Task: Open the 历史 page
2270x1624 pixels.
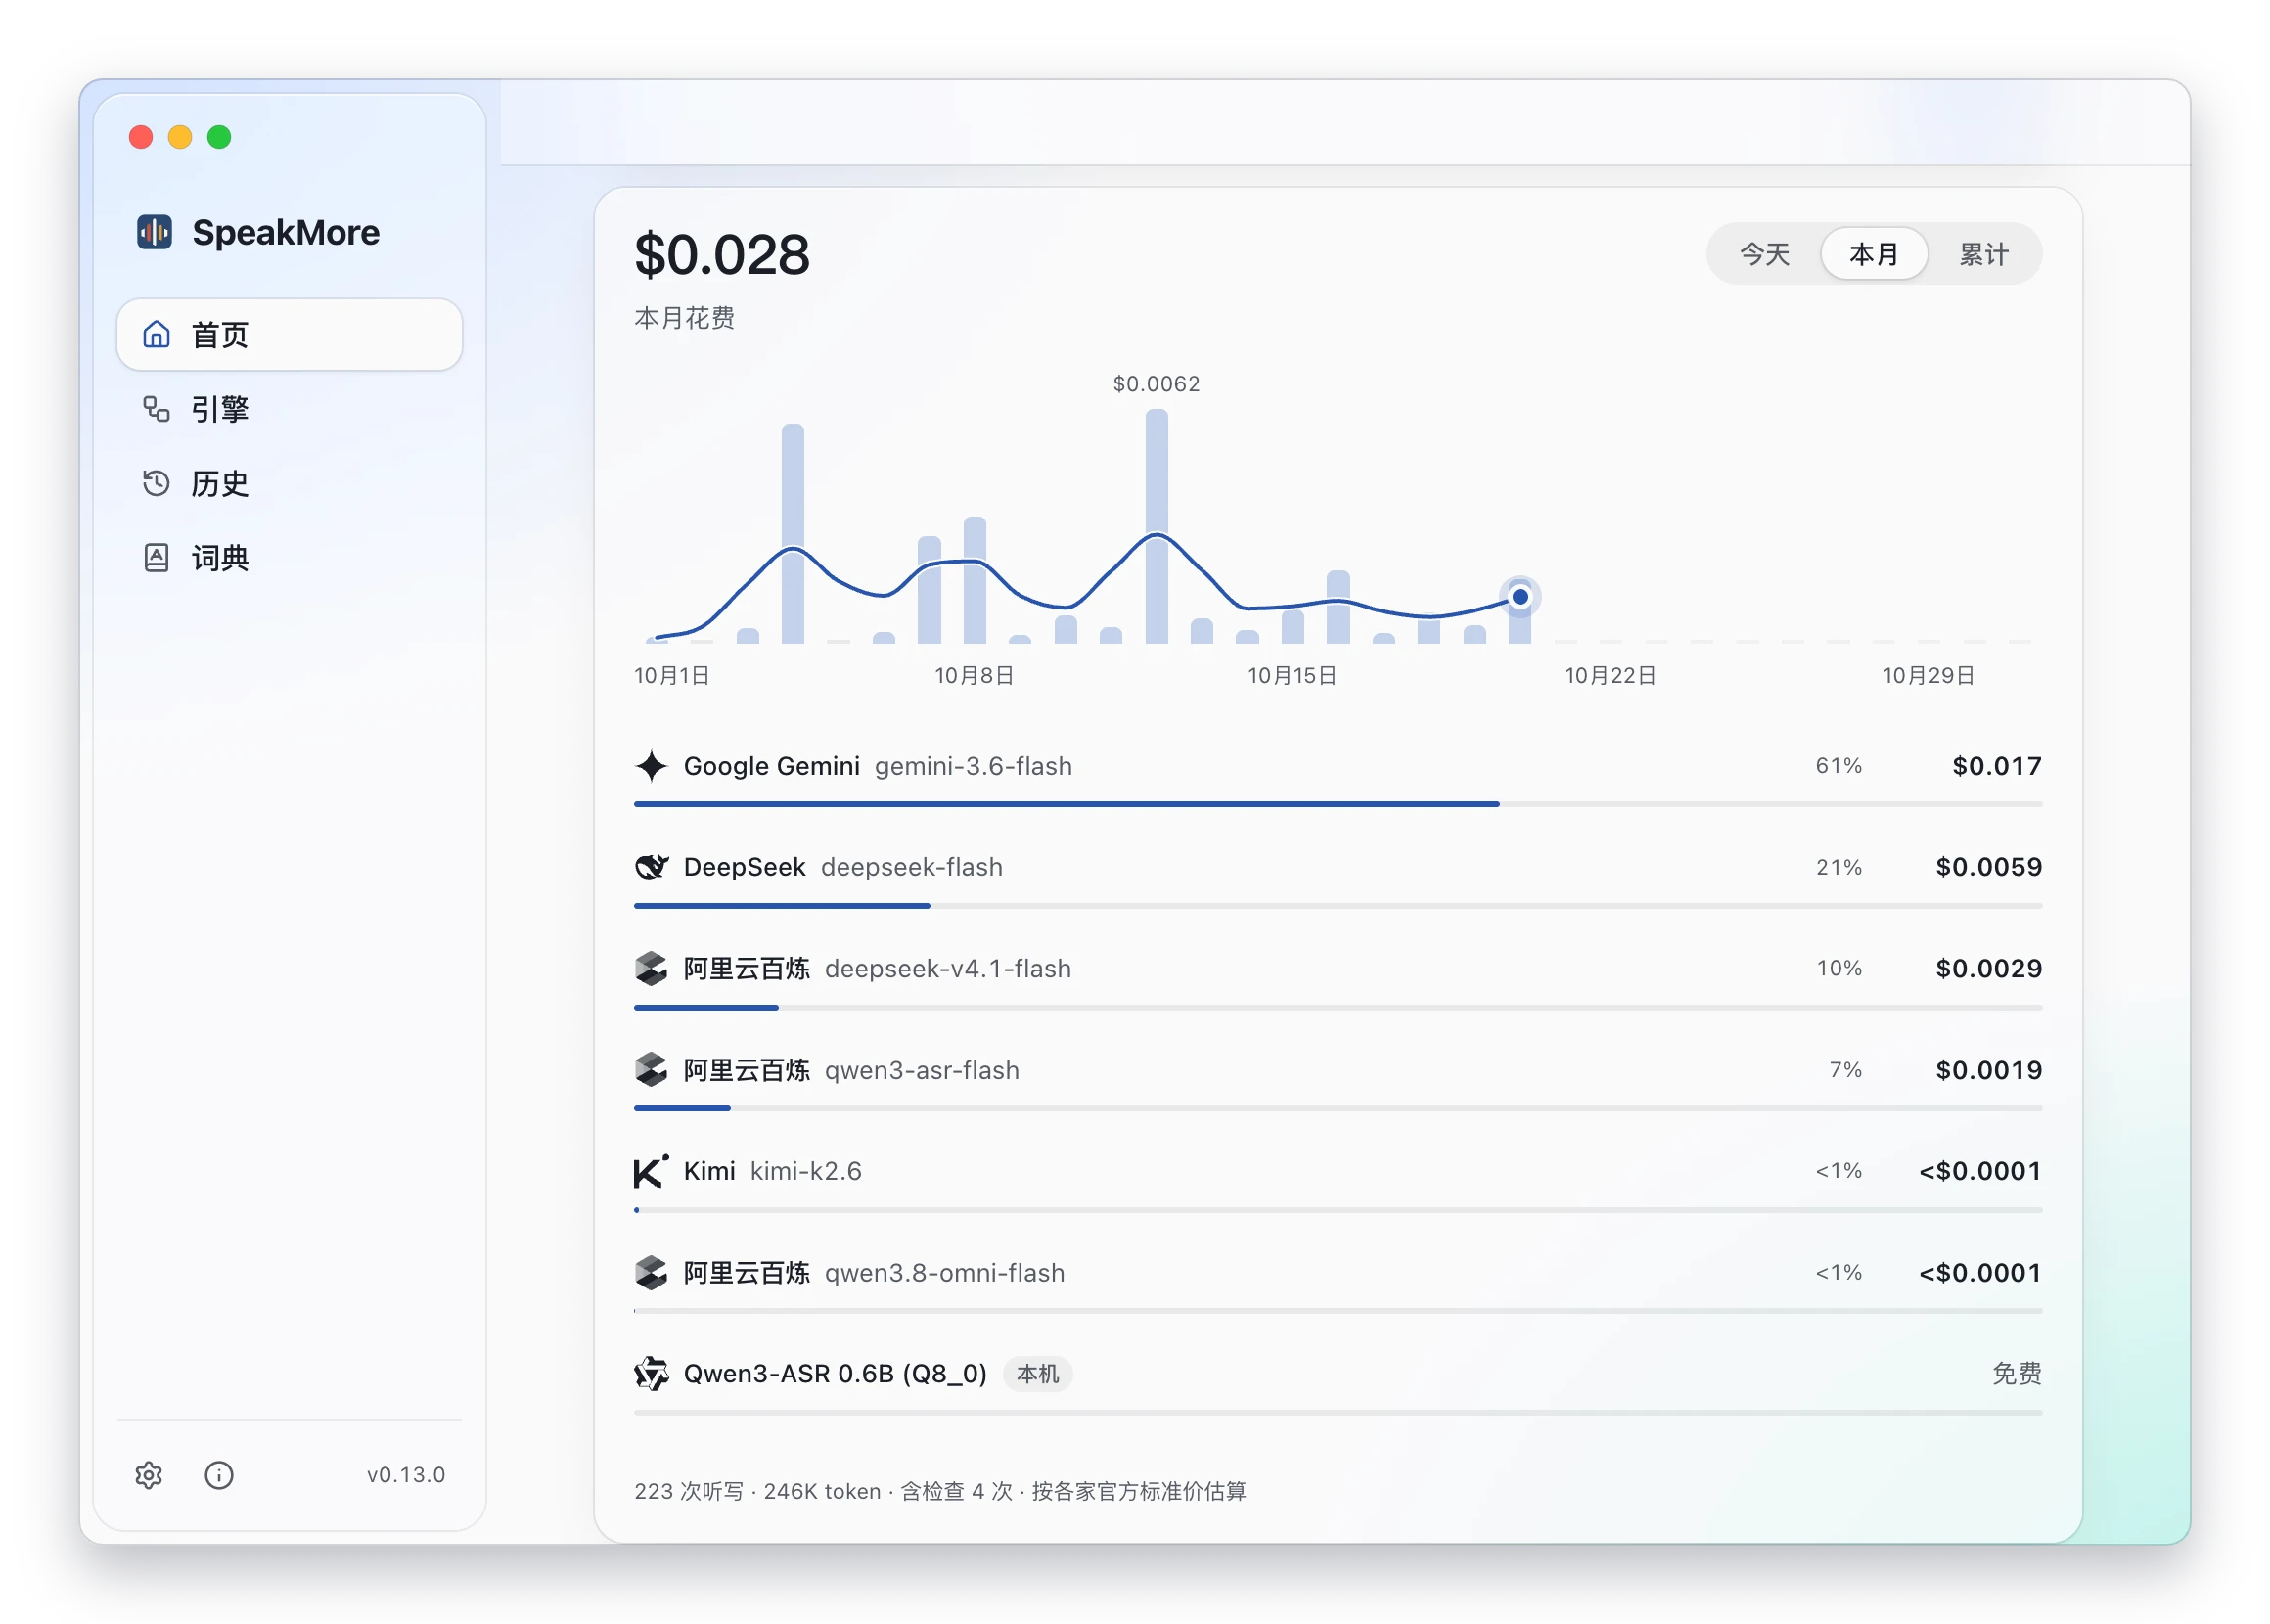Action: [x=289, y=483]
